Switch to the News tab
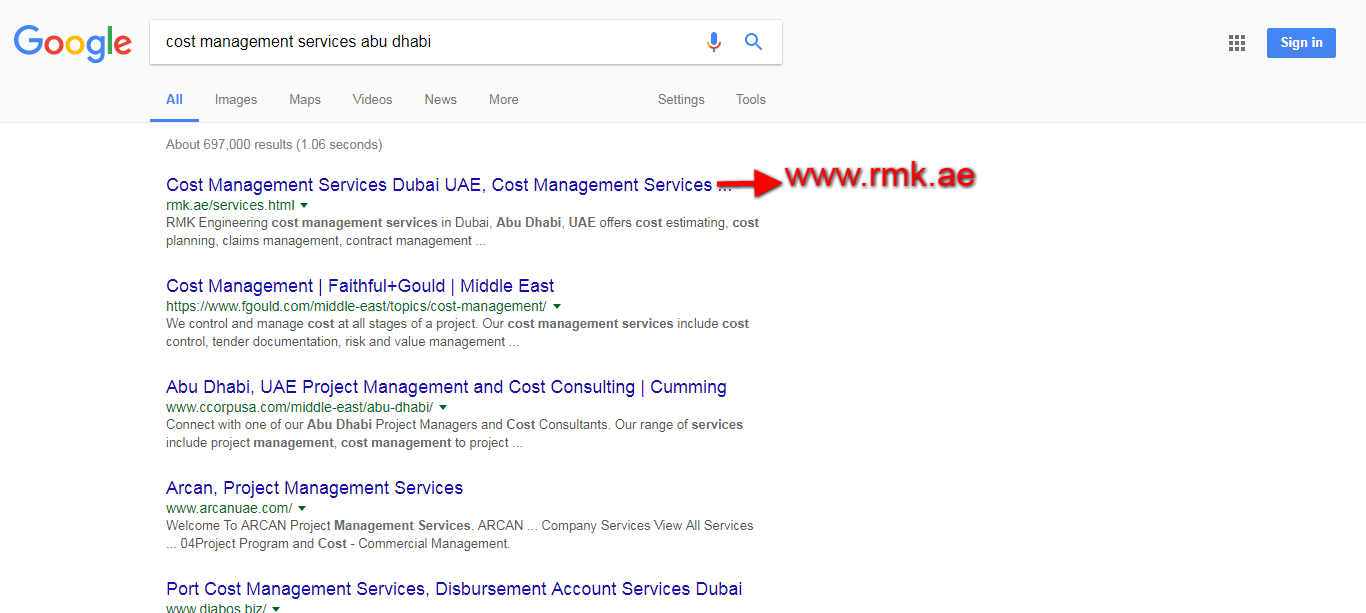Viewport: 1366px width, 613px height. point(440,100)
